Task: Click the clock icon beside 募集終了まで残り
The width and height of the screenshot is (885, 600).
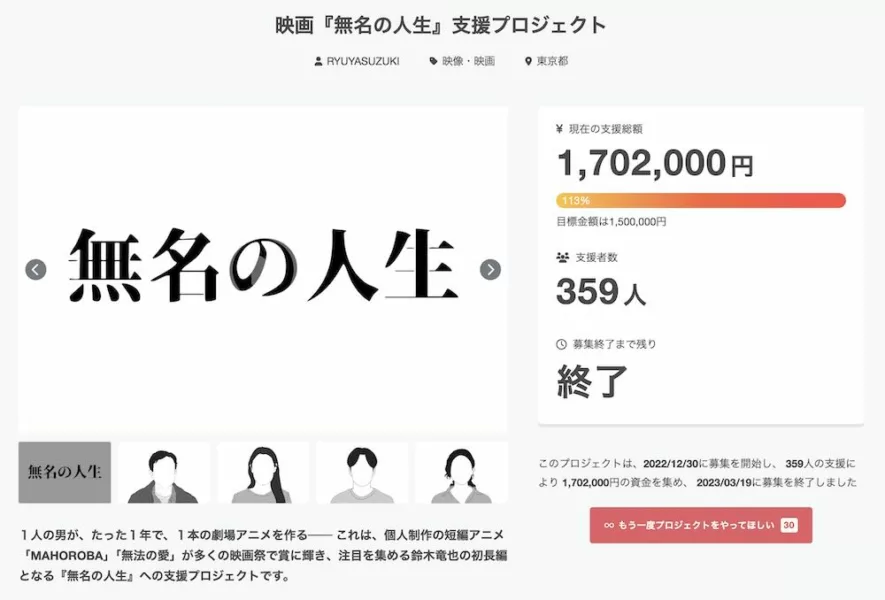Action: pyautogui.click(x=561, y=344)
